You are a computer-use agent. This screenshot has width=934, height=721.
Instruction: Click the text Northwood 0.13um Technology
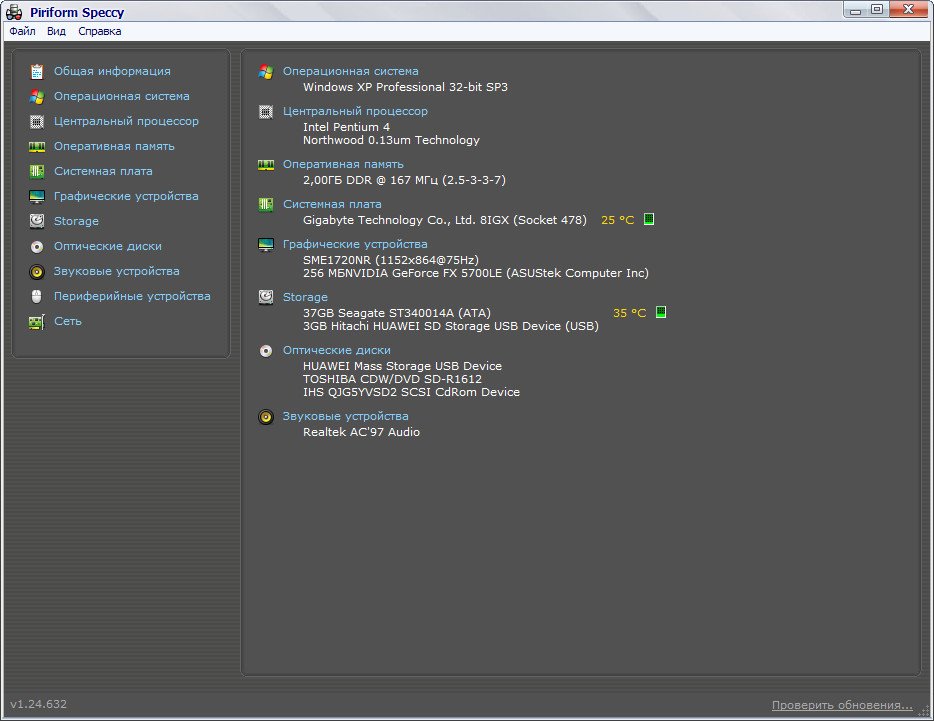point(391,140)
